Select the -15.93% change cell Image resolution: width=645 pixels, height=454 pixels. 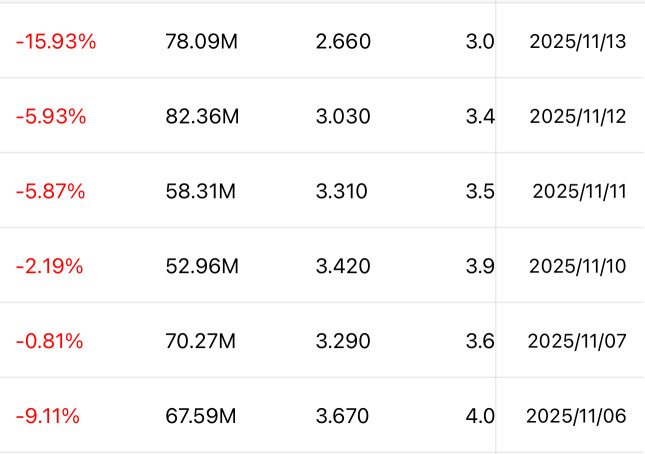tap(56, 42)
